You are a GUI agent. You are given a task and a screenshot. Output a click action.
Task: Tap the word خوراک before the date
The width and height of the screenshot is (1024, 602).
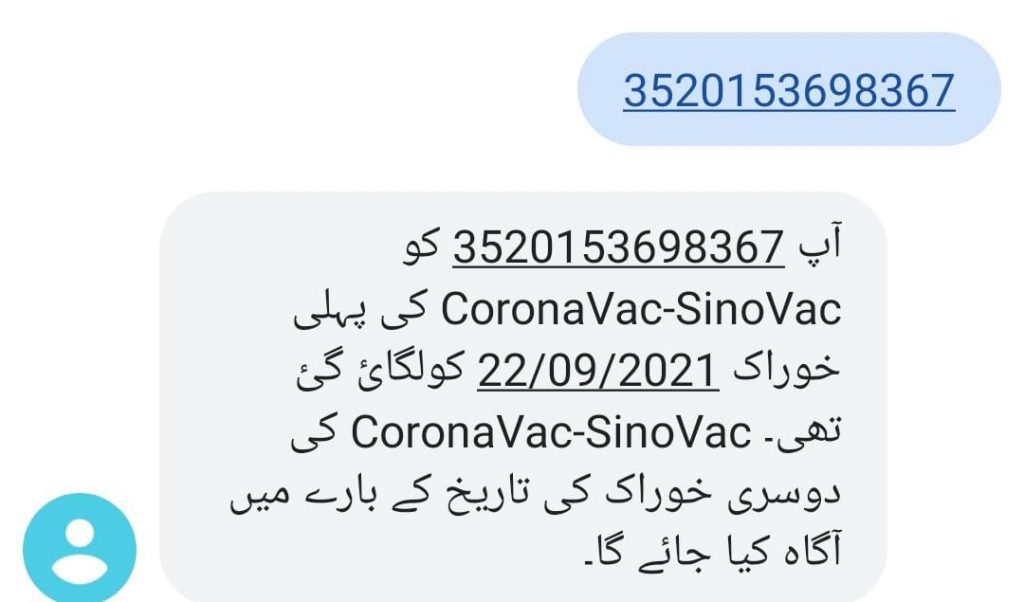tap(786, 370)
